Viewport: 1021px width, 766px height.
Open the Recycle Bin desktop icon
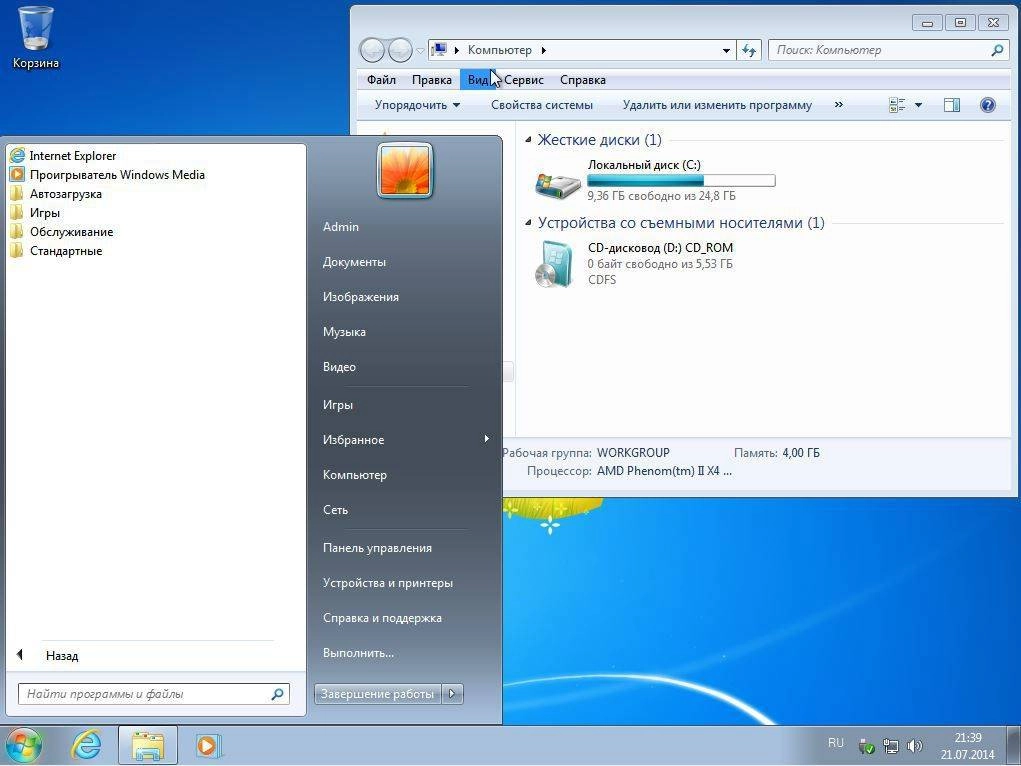(x=36, y=38)
